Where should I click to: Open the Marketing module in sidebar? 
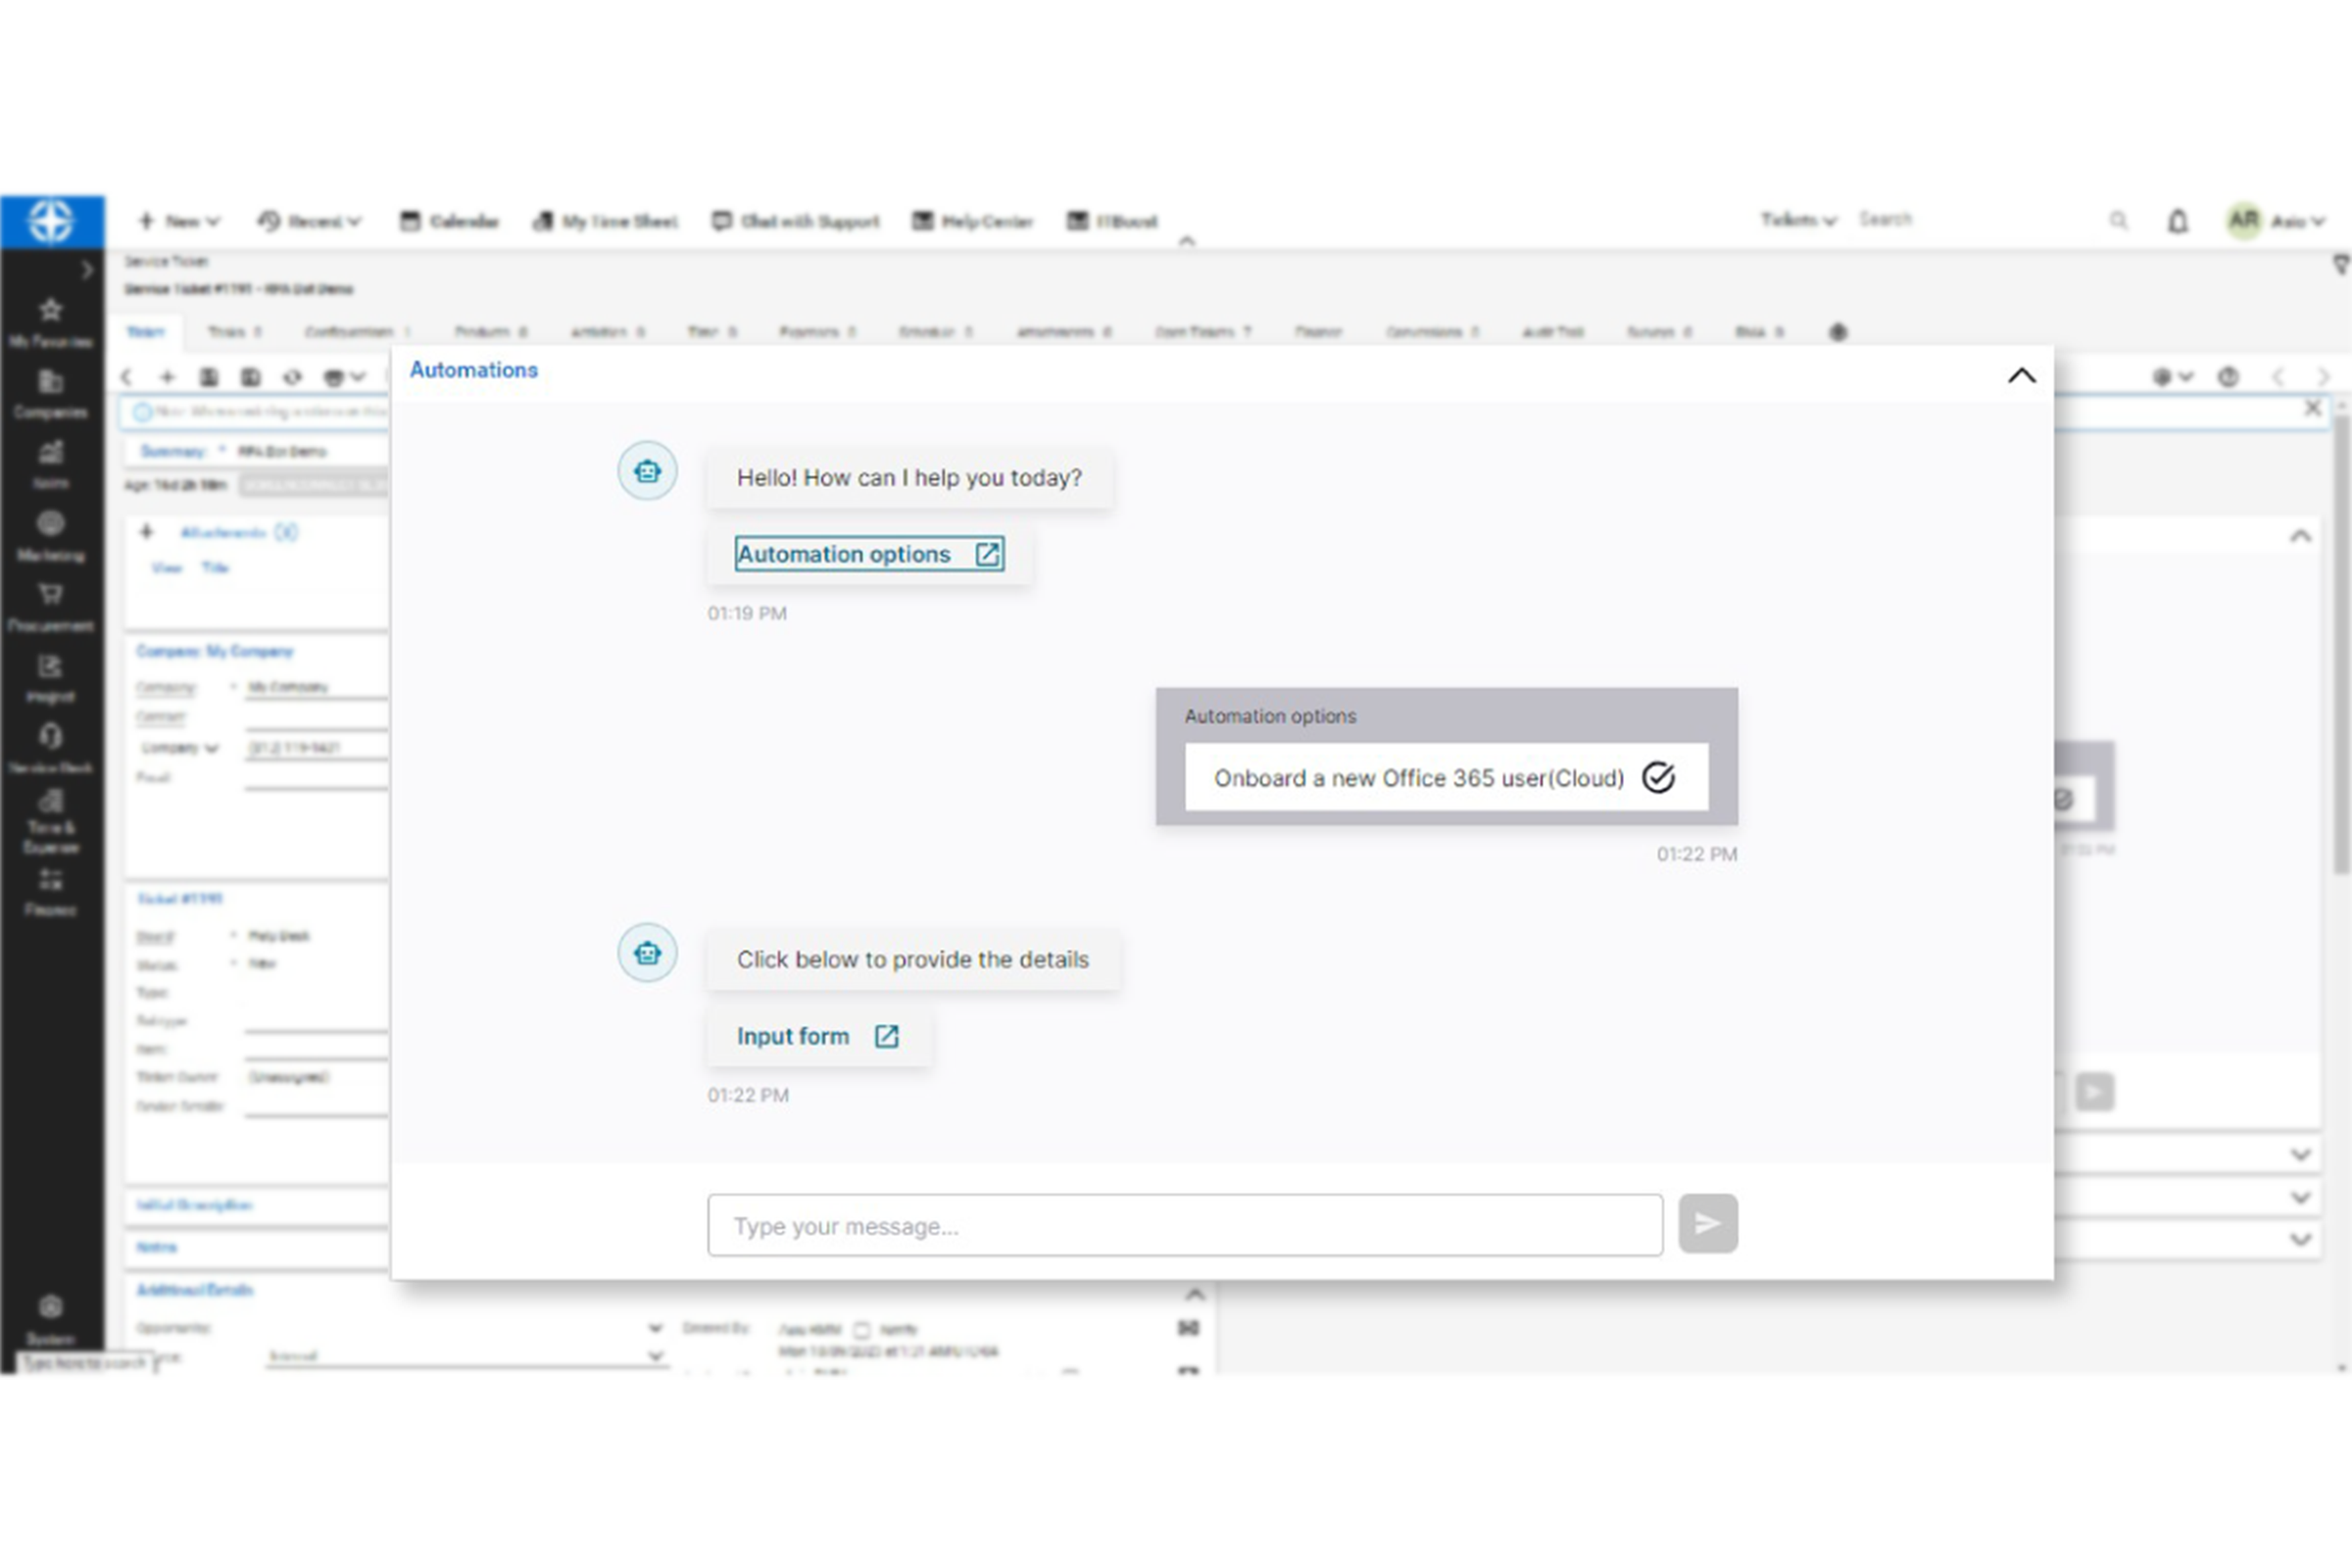(x=50, y=535)
